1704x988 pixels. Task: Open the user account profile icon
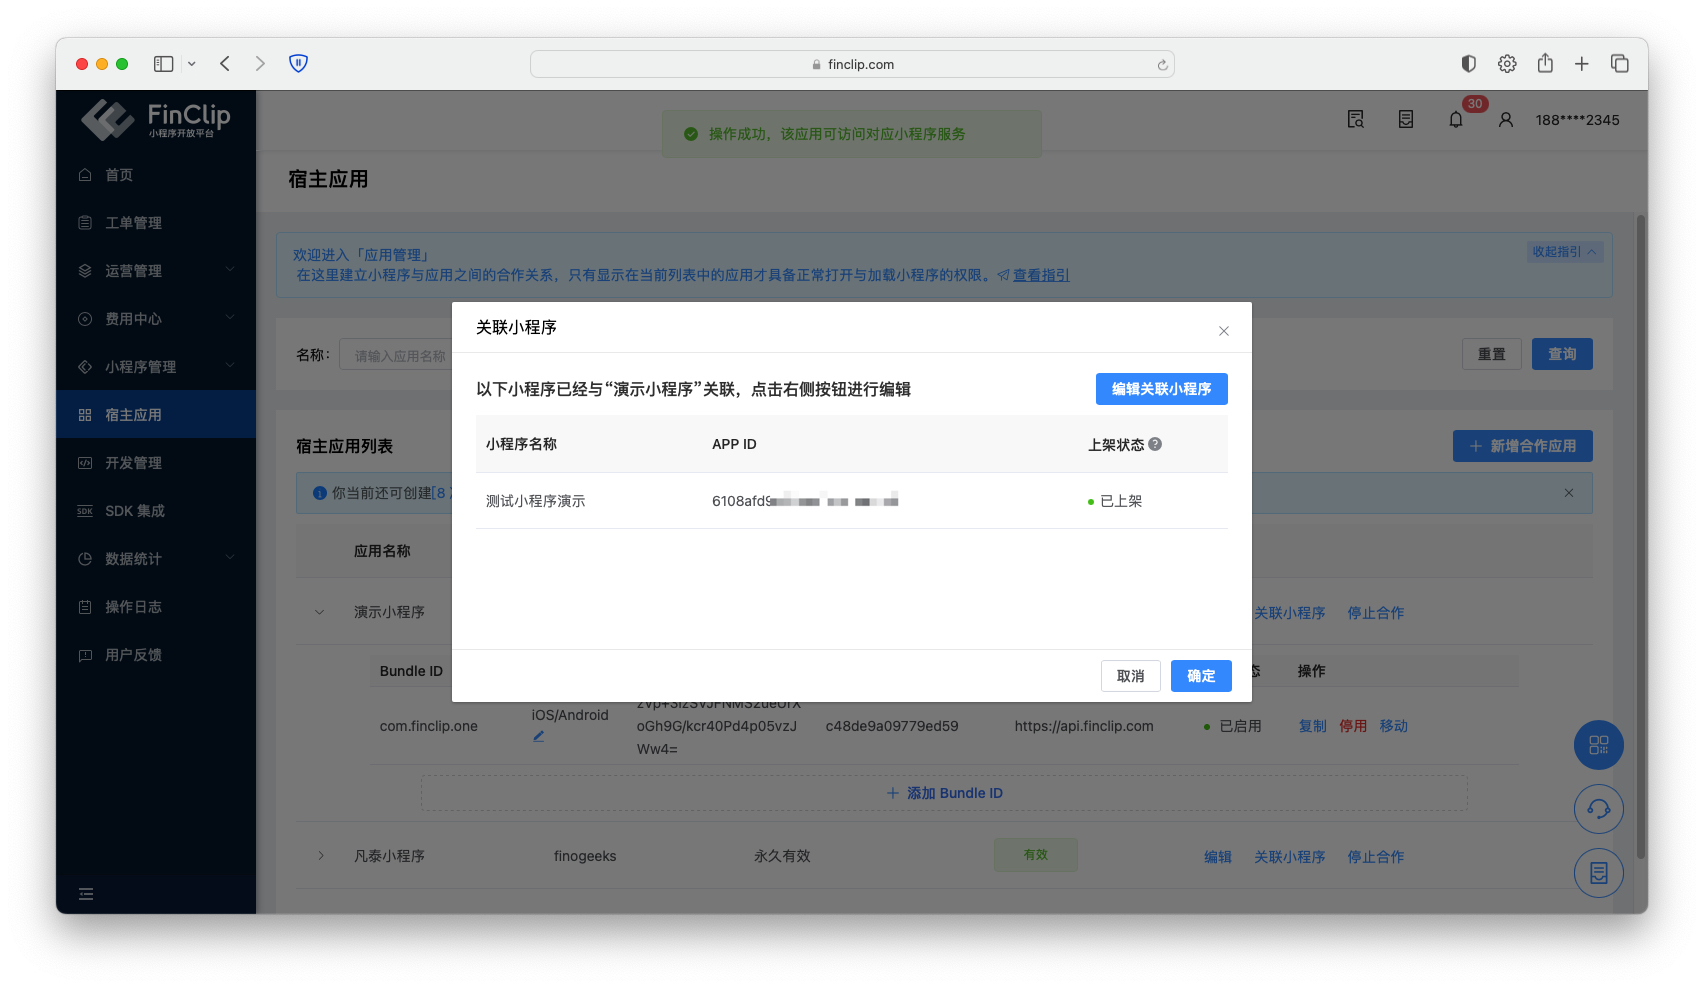pos(1505,120)
